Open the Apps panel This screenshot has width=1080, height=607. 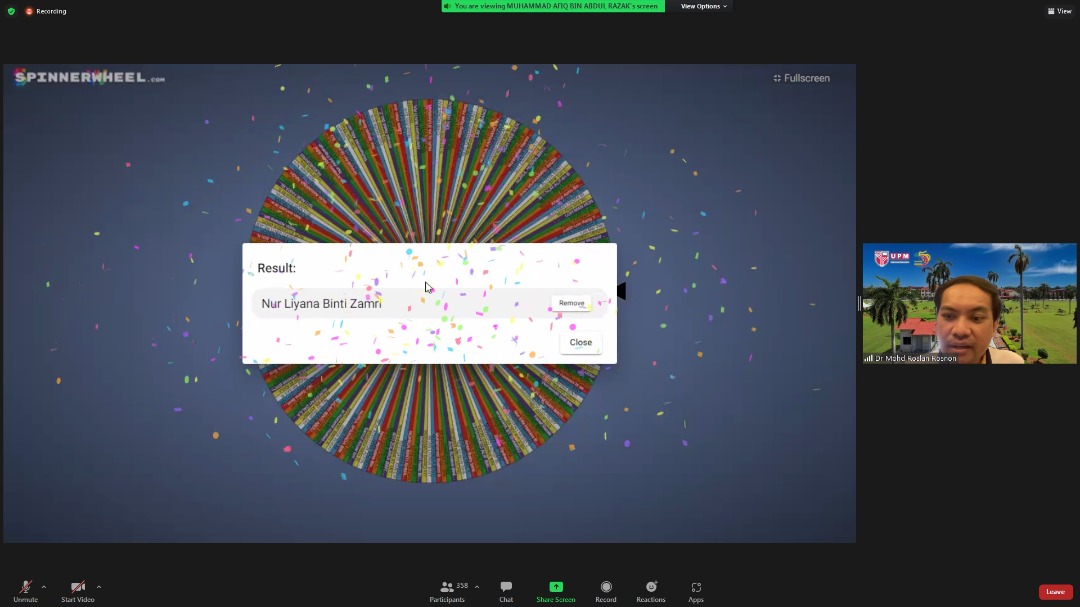(696, 590)
